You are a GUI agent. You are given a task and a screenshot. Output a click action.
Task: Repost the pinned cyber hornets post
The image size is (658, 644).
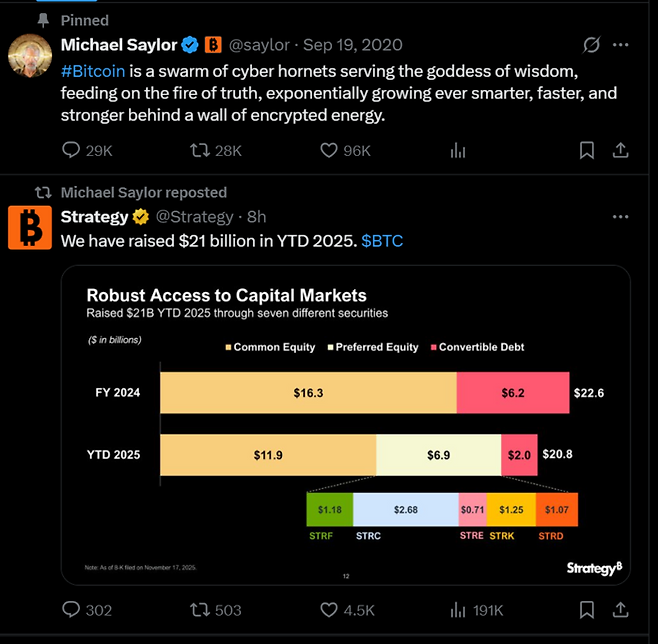pos(200,150)
